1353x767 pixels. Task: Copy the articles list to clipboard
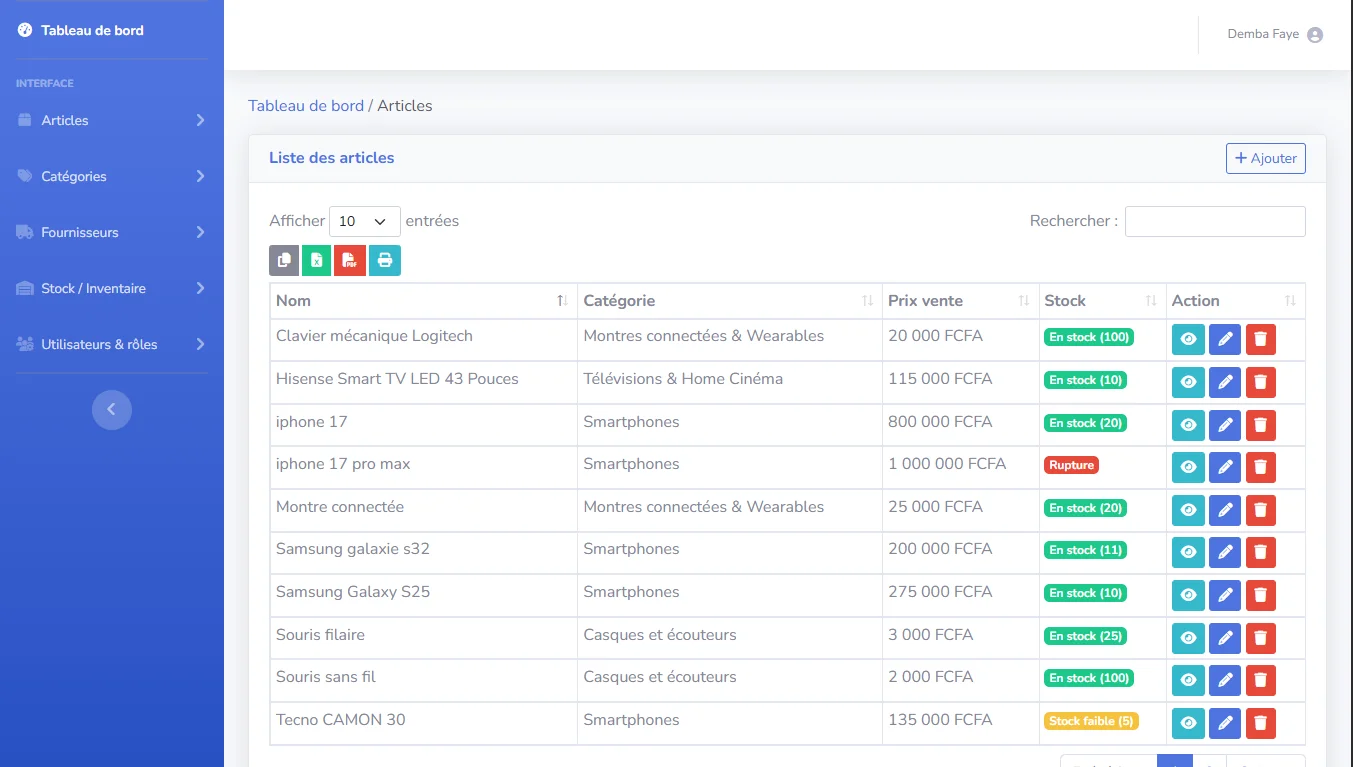(x=283, y=259)
